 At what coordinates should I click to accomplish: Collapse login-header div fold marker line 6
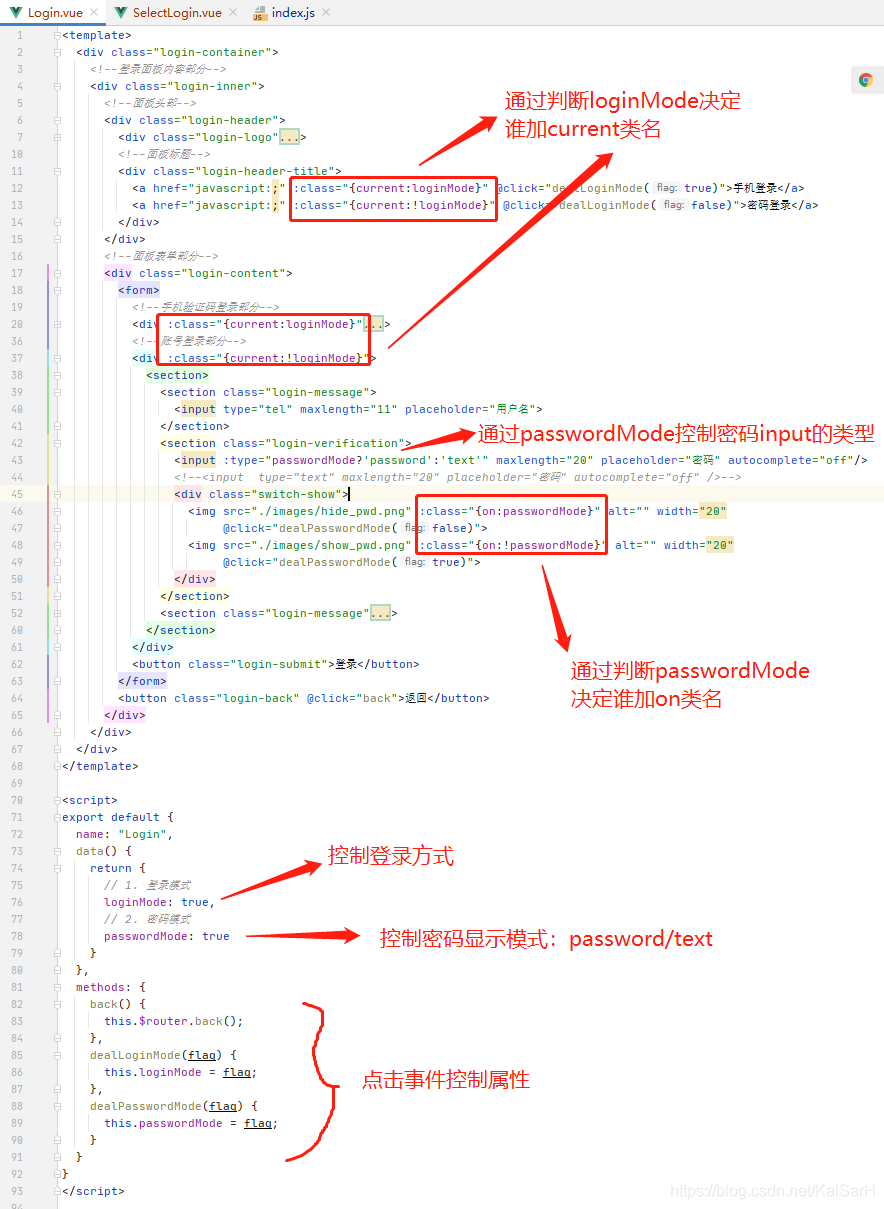(56, 120)
